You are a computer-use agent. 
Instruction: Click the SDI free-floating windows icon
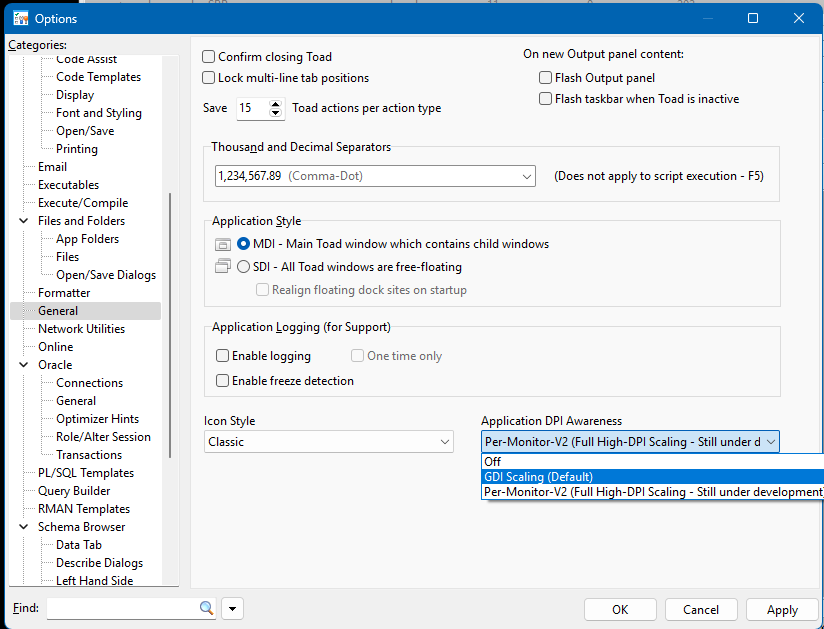[x=223, y=266]
